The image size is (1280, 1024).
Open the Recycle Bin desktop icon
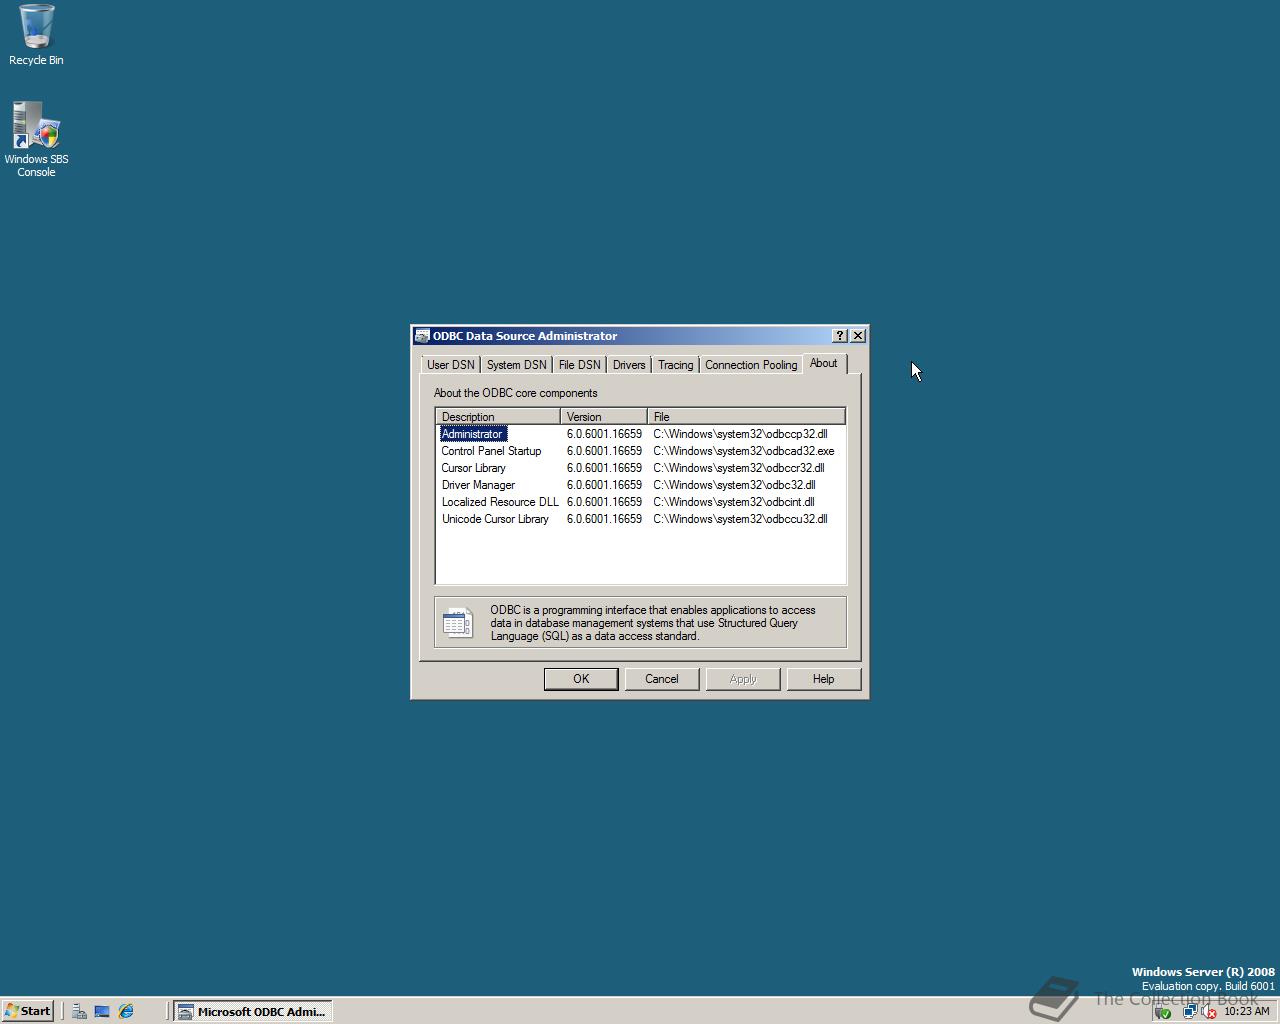[x=36, y=35]
